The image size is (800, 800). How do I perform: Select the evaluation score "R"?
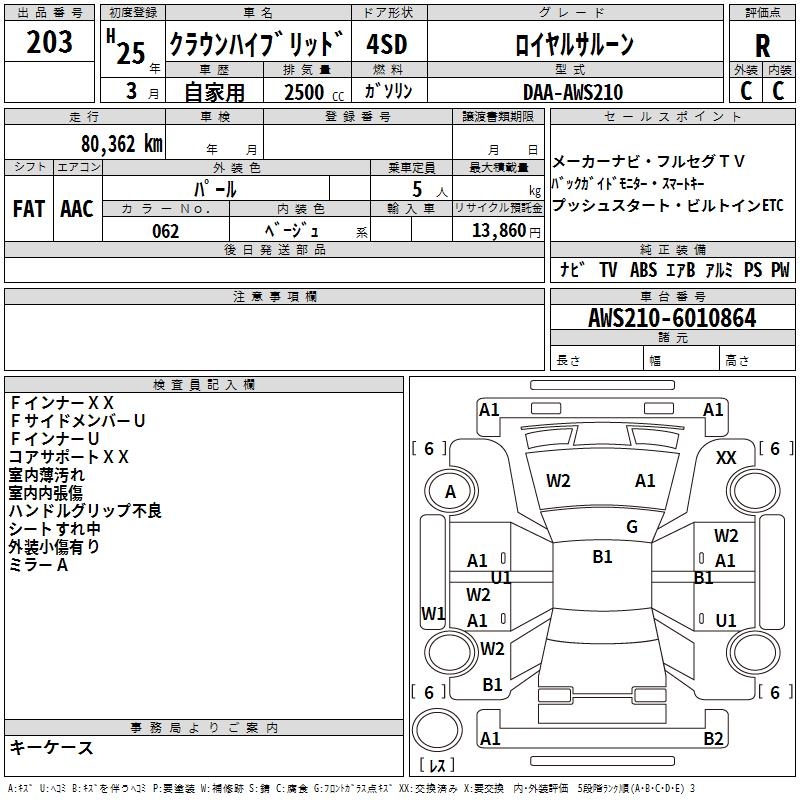[762, 46]
